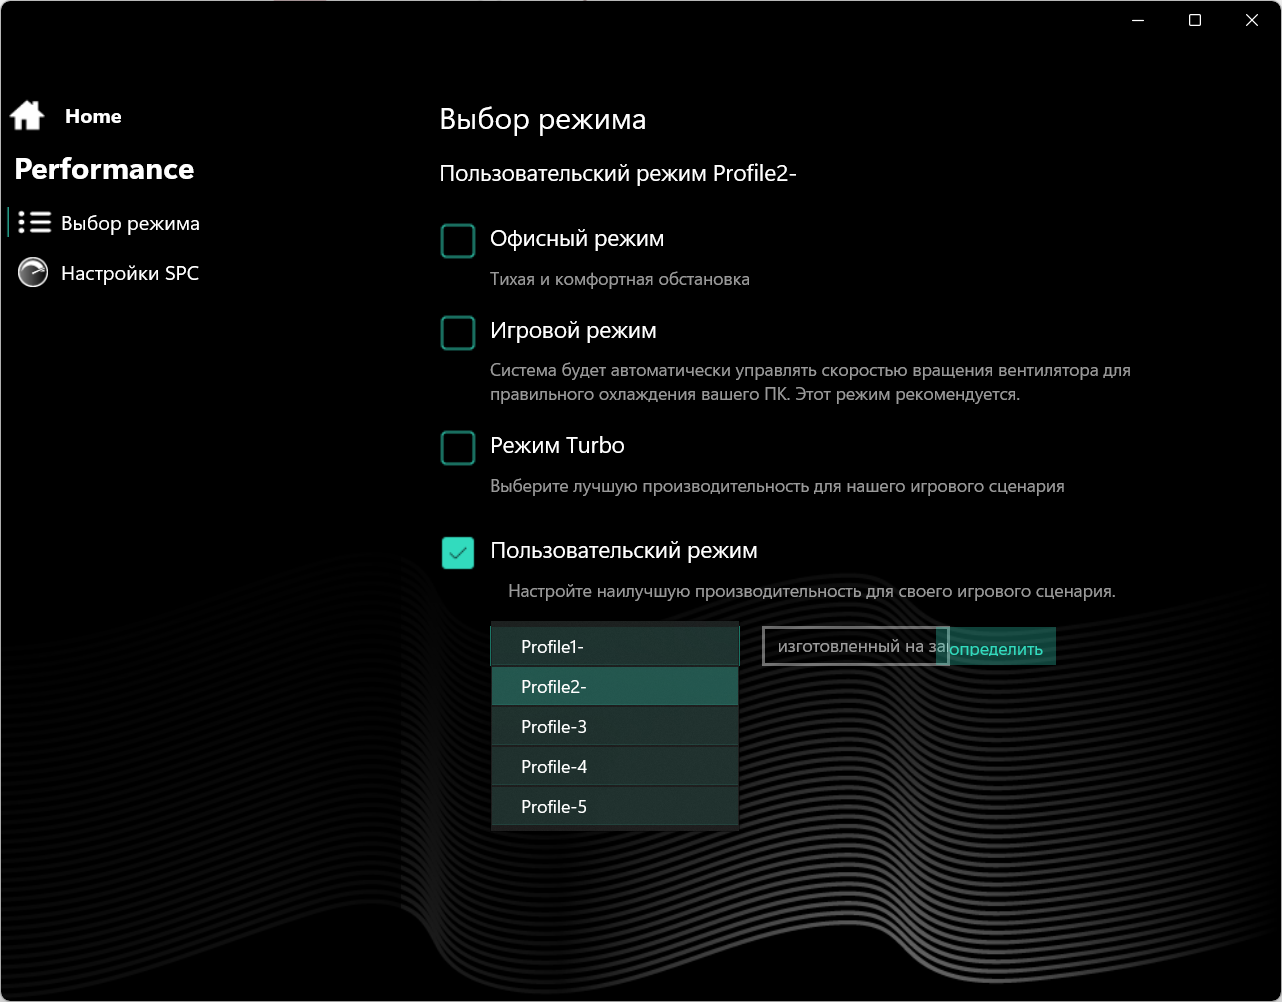The width and height of the screenshot is (1282, 1002).
Task: Click the Режим Turbo label
Action: pos(557,446)
